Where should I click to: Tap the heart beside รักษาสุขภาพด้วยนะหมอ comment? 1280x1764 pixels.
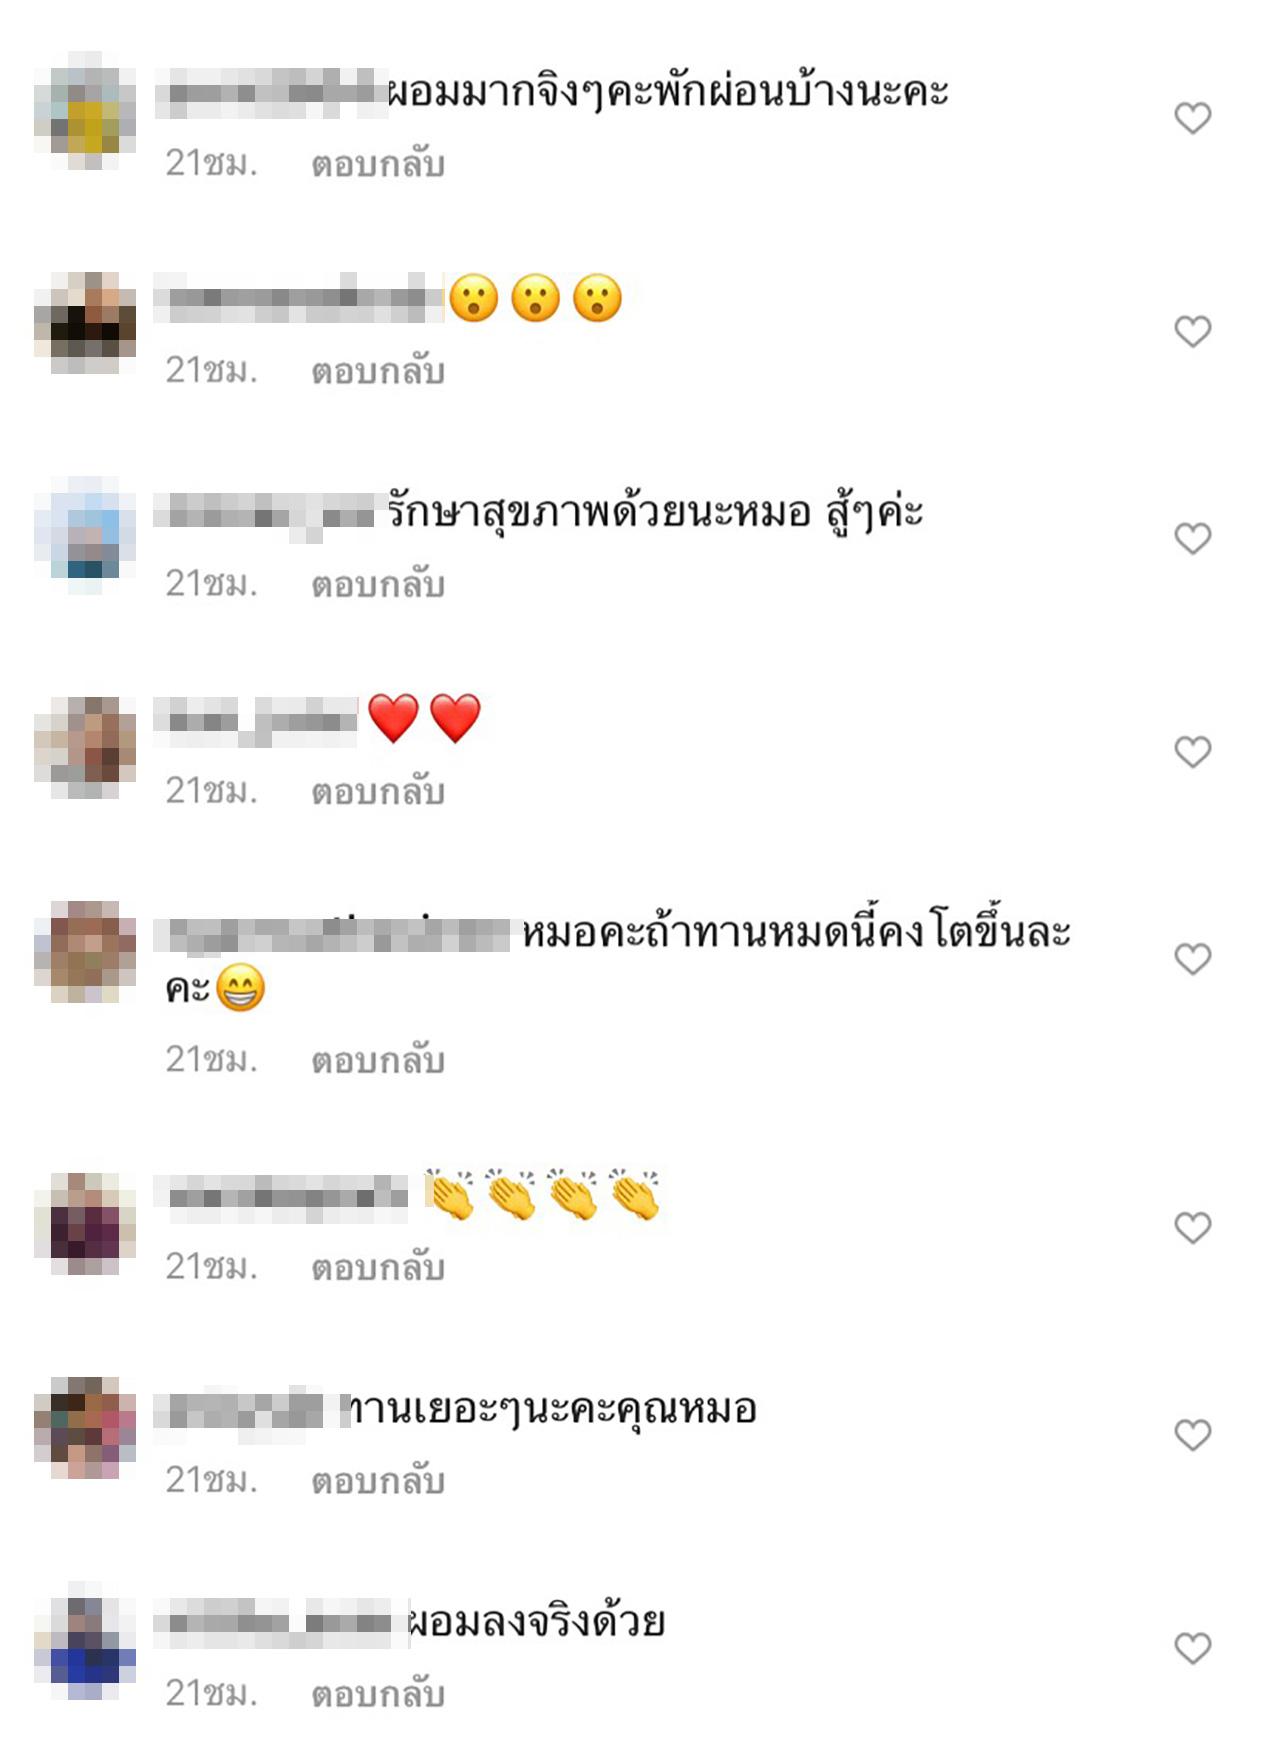click(1192, 538)
